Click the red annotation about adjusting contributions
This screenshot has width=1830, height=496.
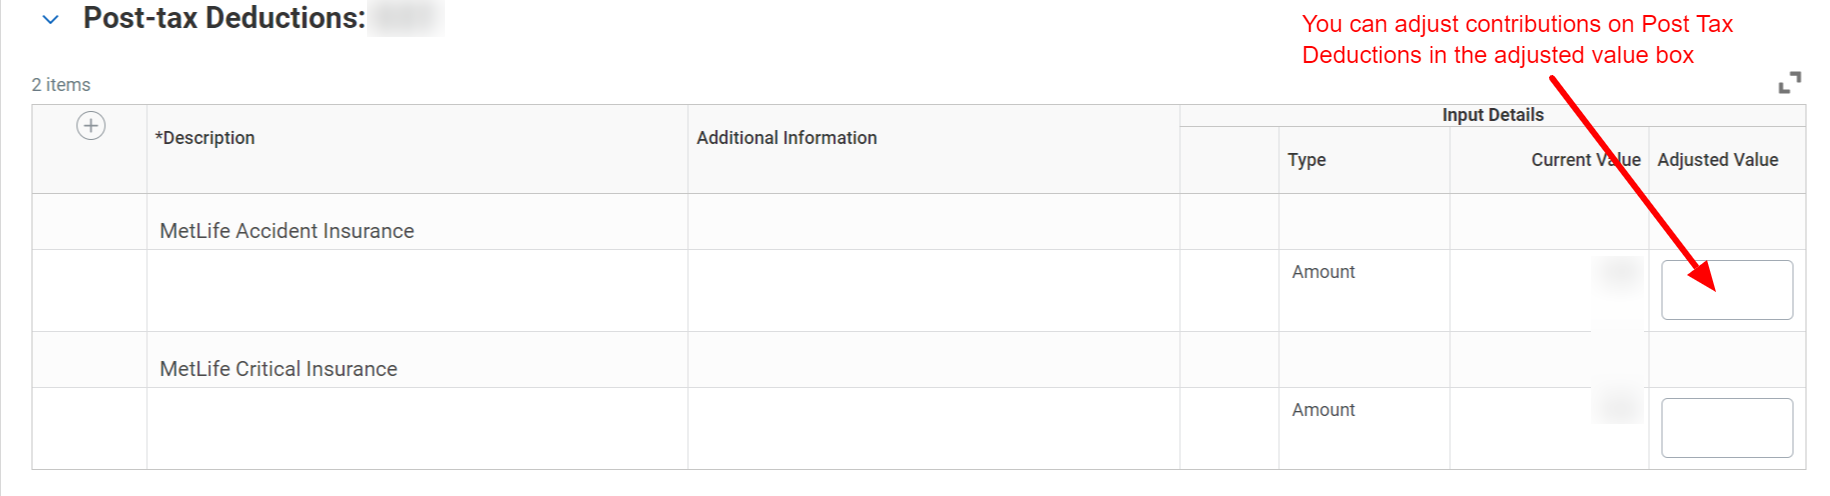1517,39
